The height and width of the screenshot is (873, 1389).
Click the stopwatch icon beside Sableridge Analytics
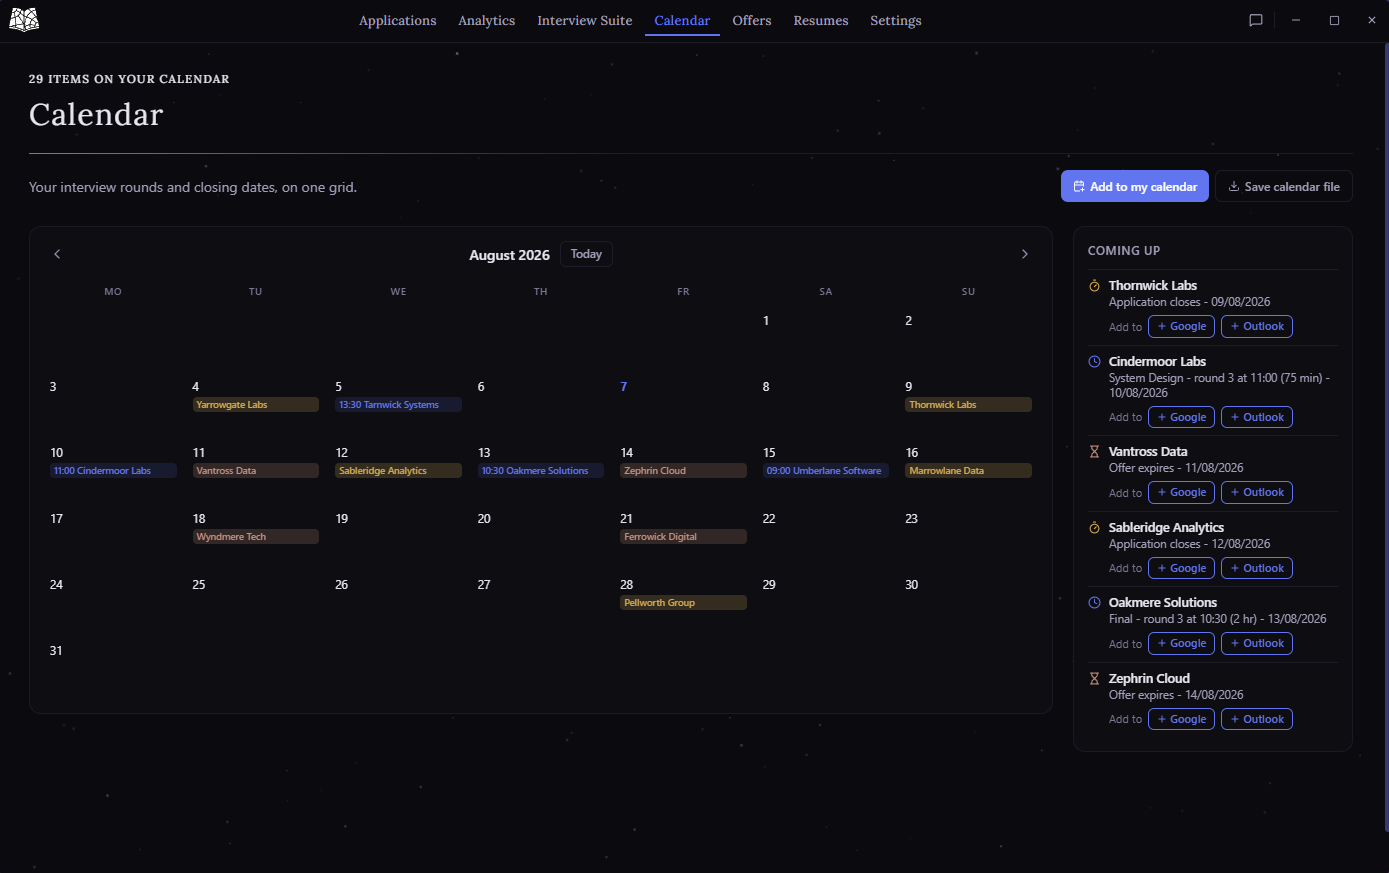pos(1094,528)
